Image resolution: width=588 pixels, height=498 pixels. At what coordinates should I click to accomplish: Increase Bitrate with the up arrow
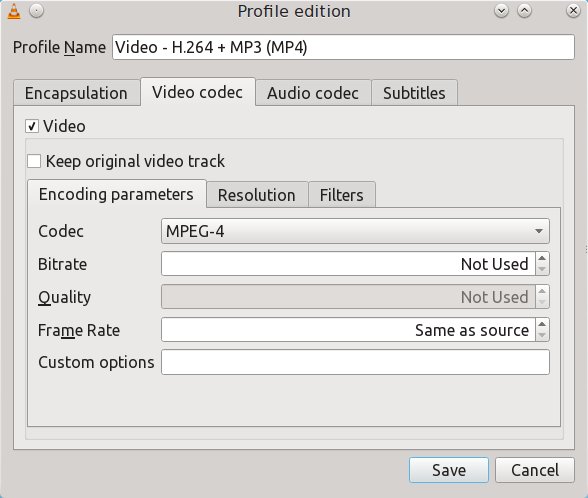click(542, 258)
